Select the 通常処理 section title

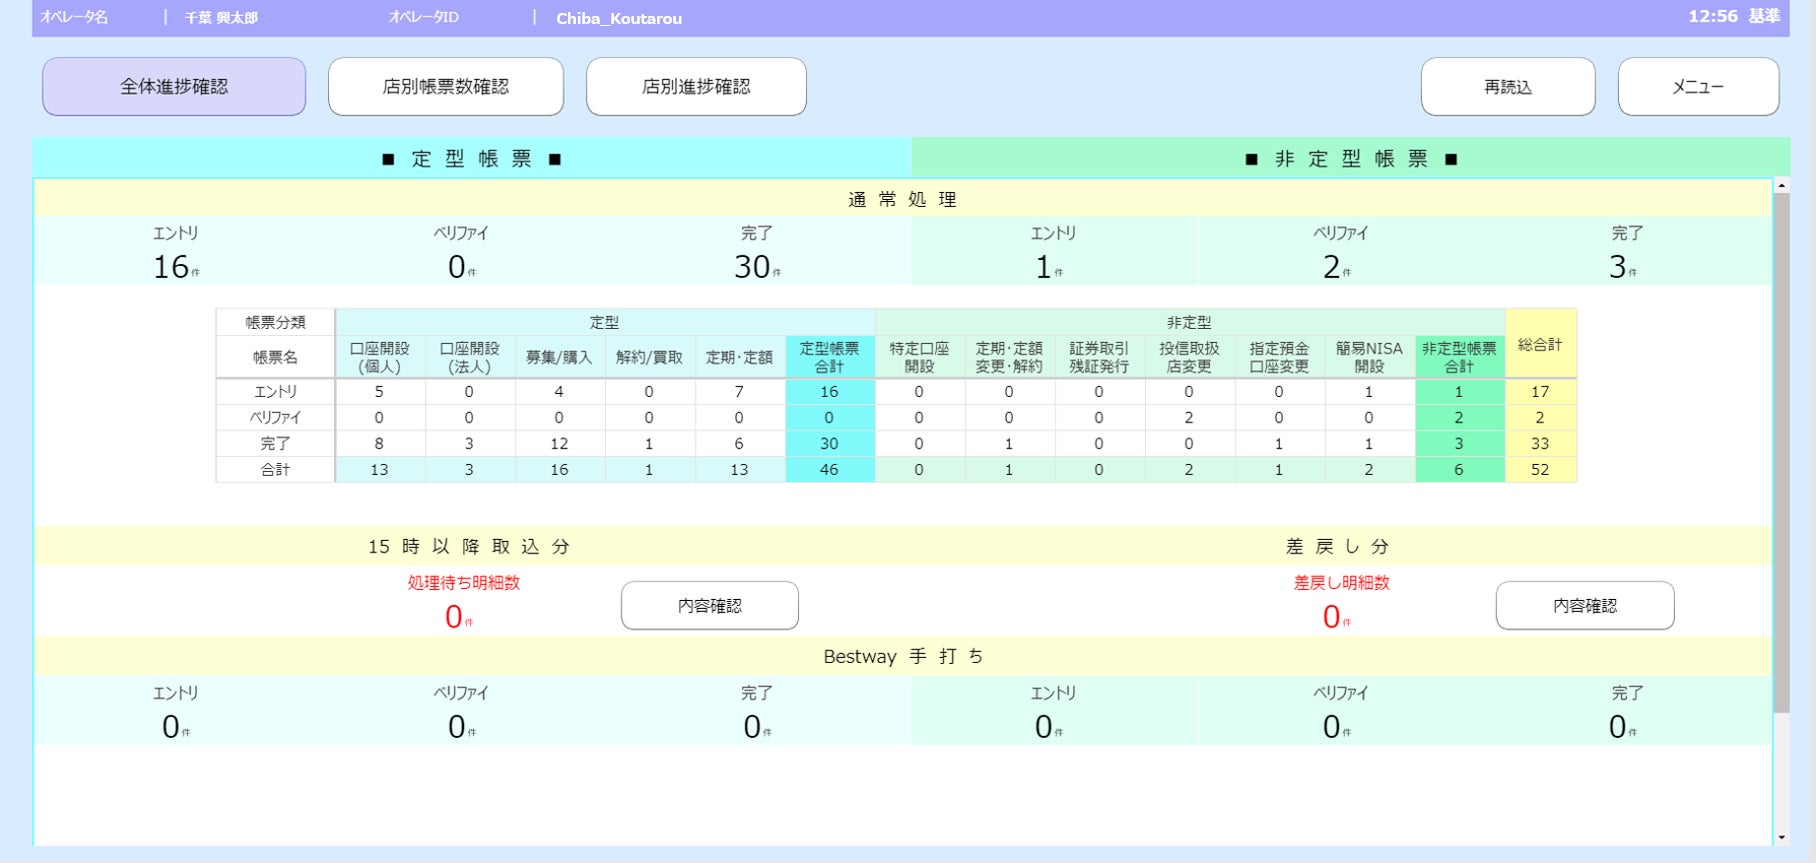[903, 200]
